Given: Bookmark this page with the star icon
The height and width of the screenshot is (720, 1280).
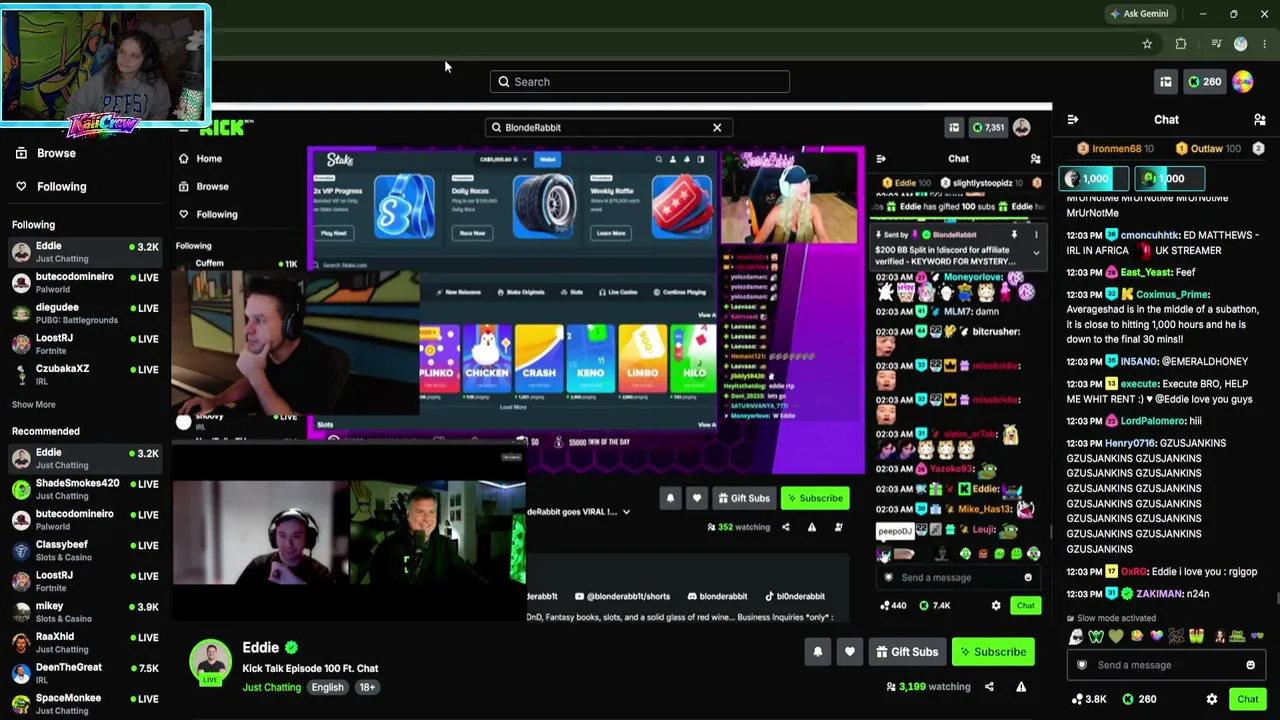Looking at the screenshot, I should pos(1147,44).
